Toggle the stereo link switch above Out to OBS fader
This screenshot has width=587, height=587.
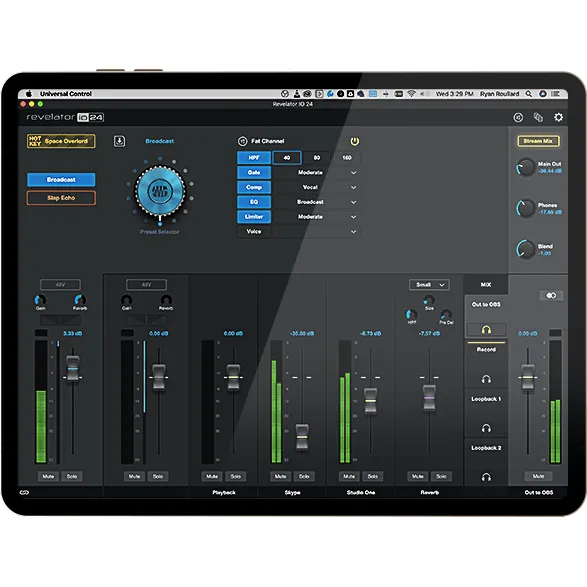[x=551, y=295]
